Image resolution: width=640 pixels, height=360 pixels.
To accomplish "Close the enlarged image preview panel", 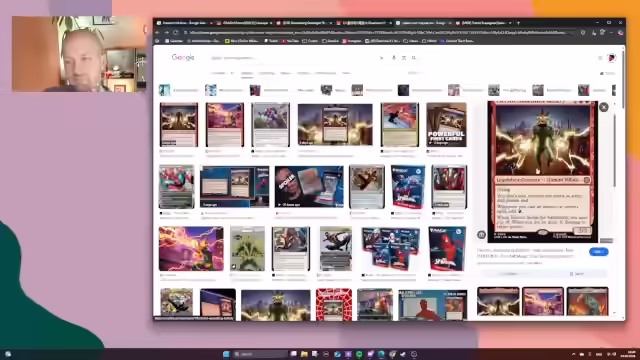I will coord(604,107).
